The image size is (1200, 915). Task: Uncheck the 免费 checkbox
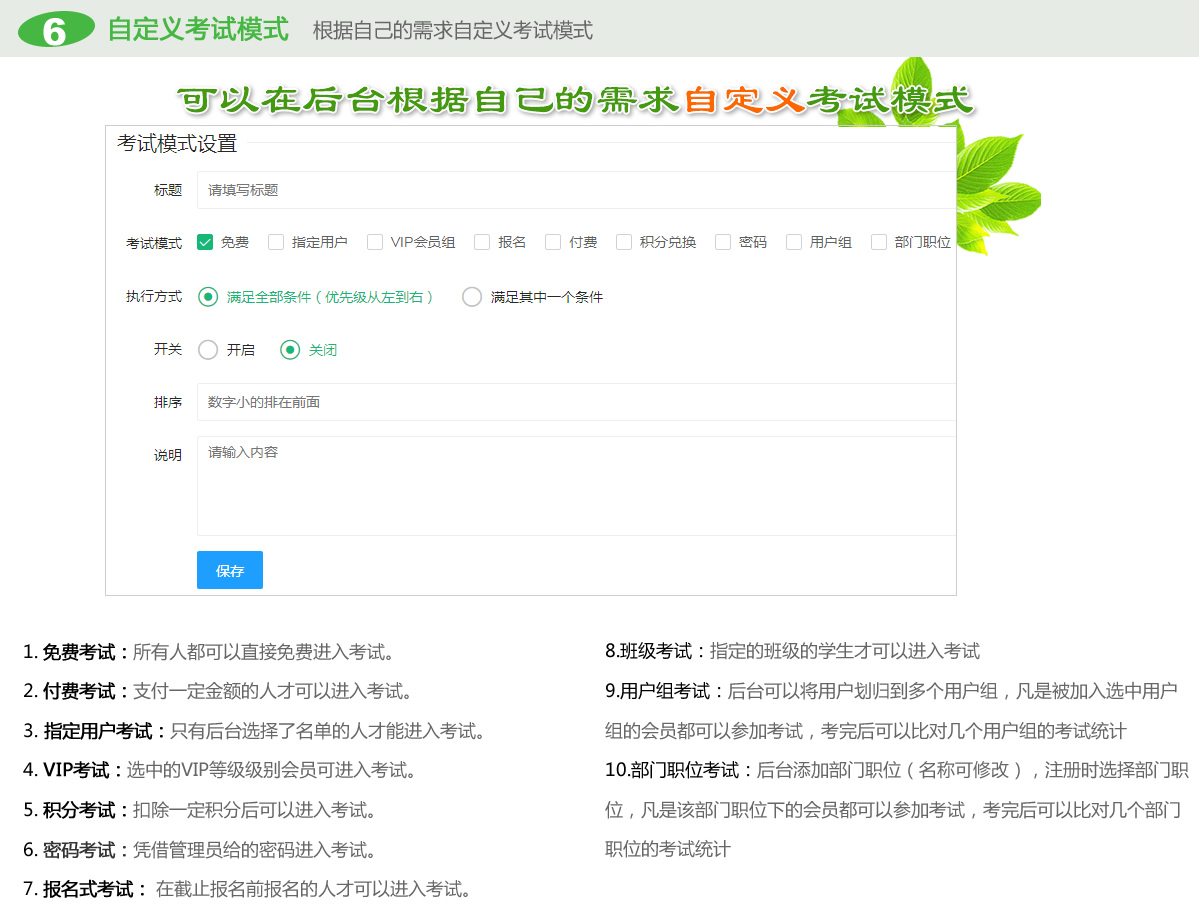tap(205, 242)
